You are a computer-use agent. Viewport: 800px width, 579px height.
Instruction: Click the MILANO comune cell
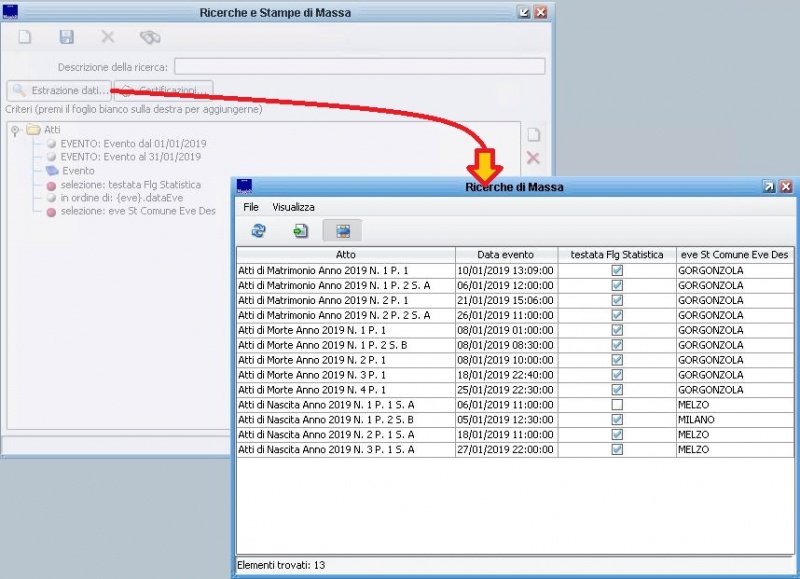pos(735,419)
